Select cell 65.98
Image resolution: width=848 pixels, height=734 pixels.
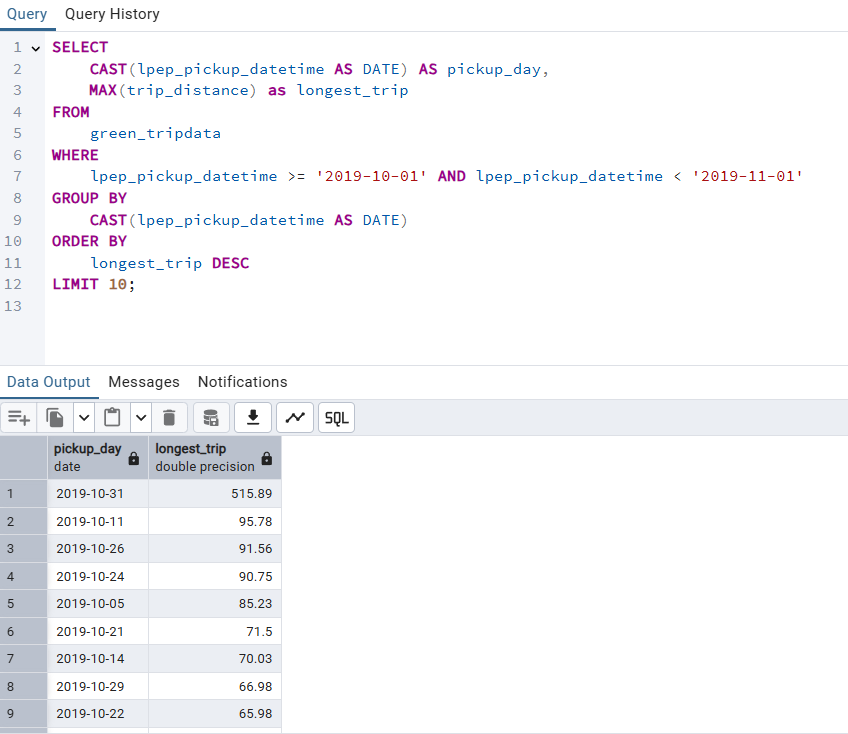pos(215,714)
